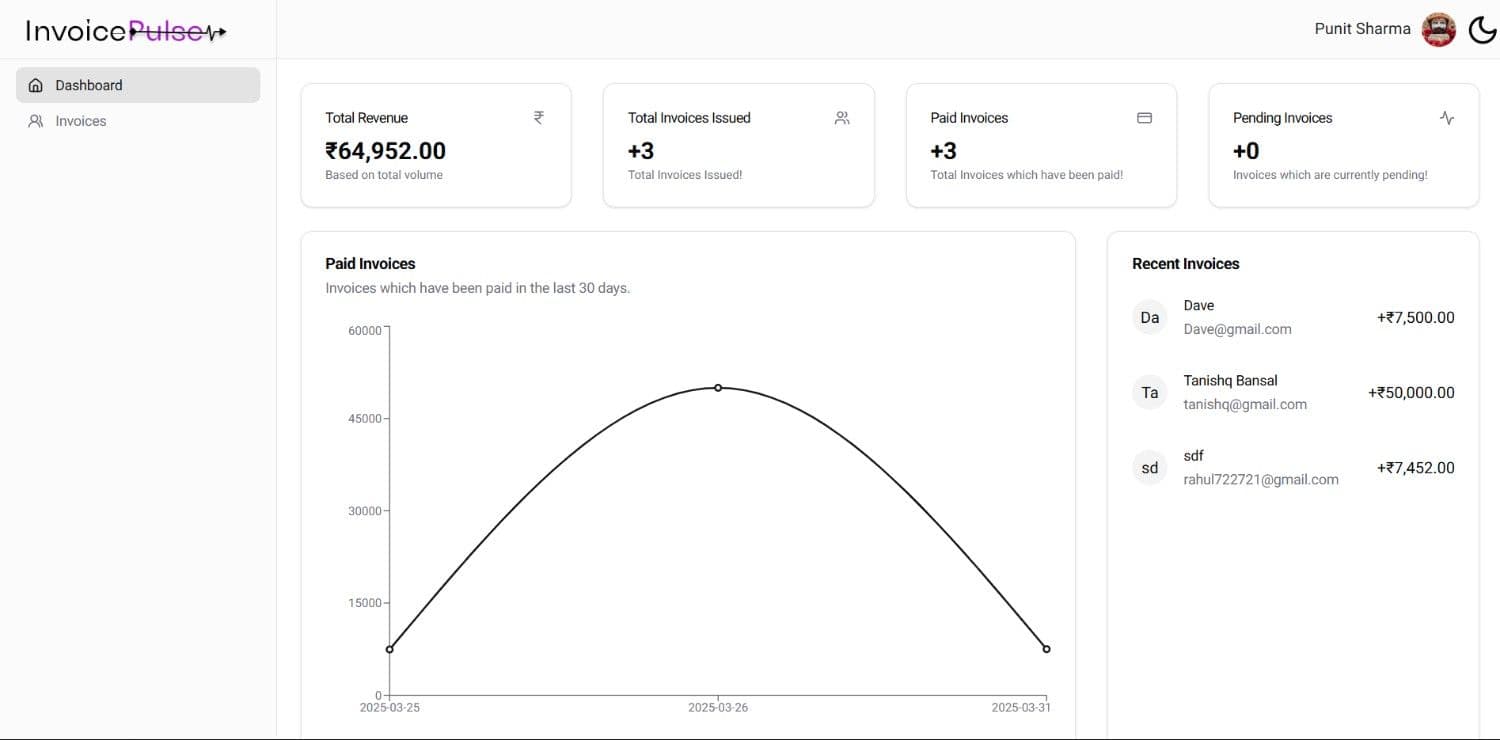
Task: Click 'Invoices which have been paid in the last 30 days.'
Action: coord(478,288)
